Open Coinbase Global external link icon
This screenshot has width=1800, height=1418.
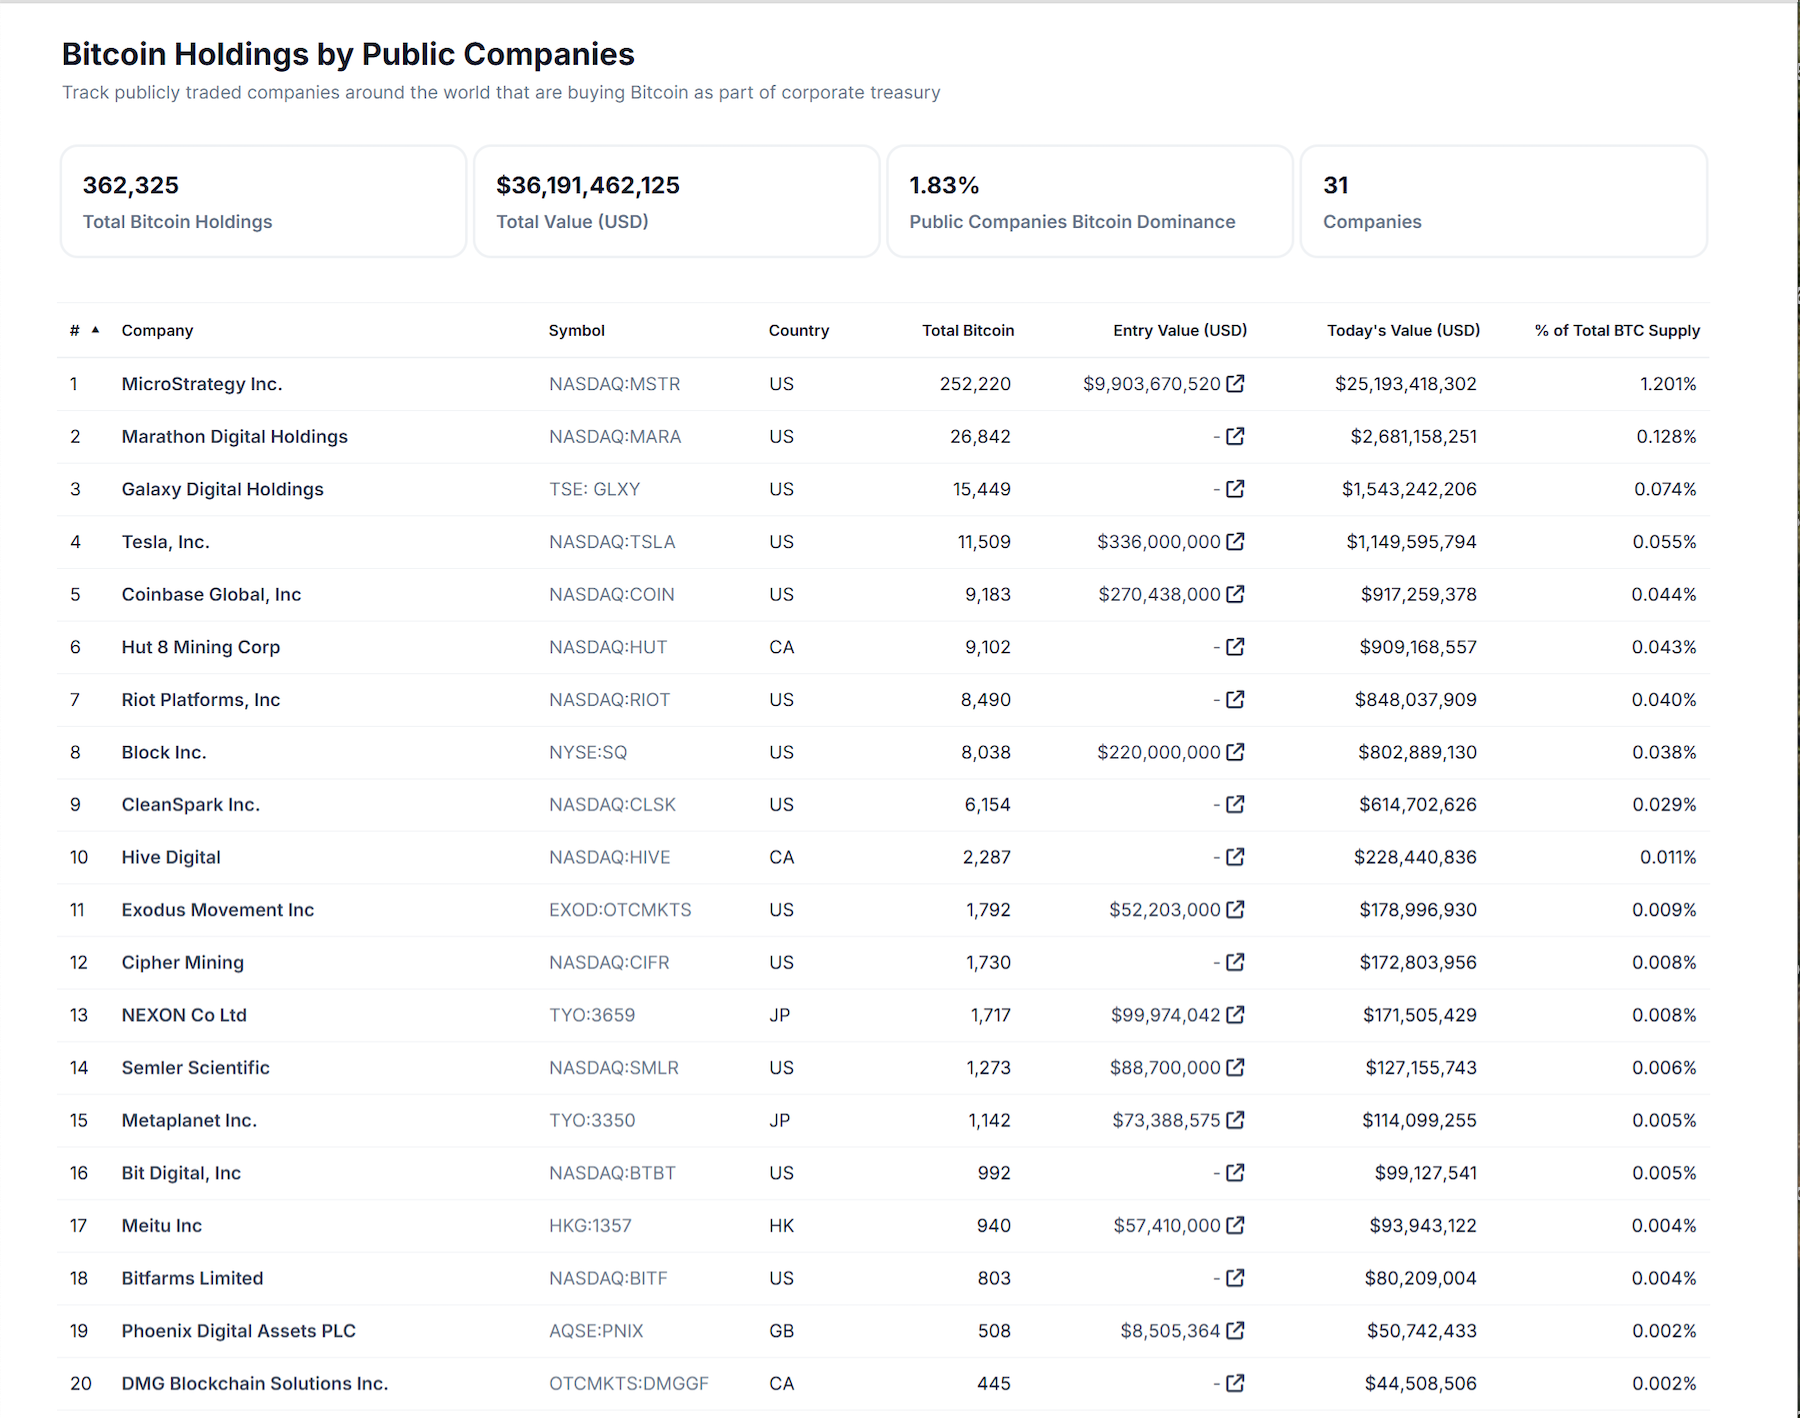click(x=1235, y=594)
